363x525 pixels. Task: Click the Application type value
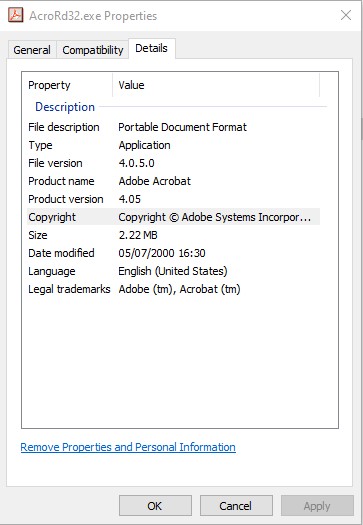144,145
